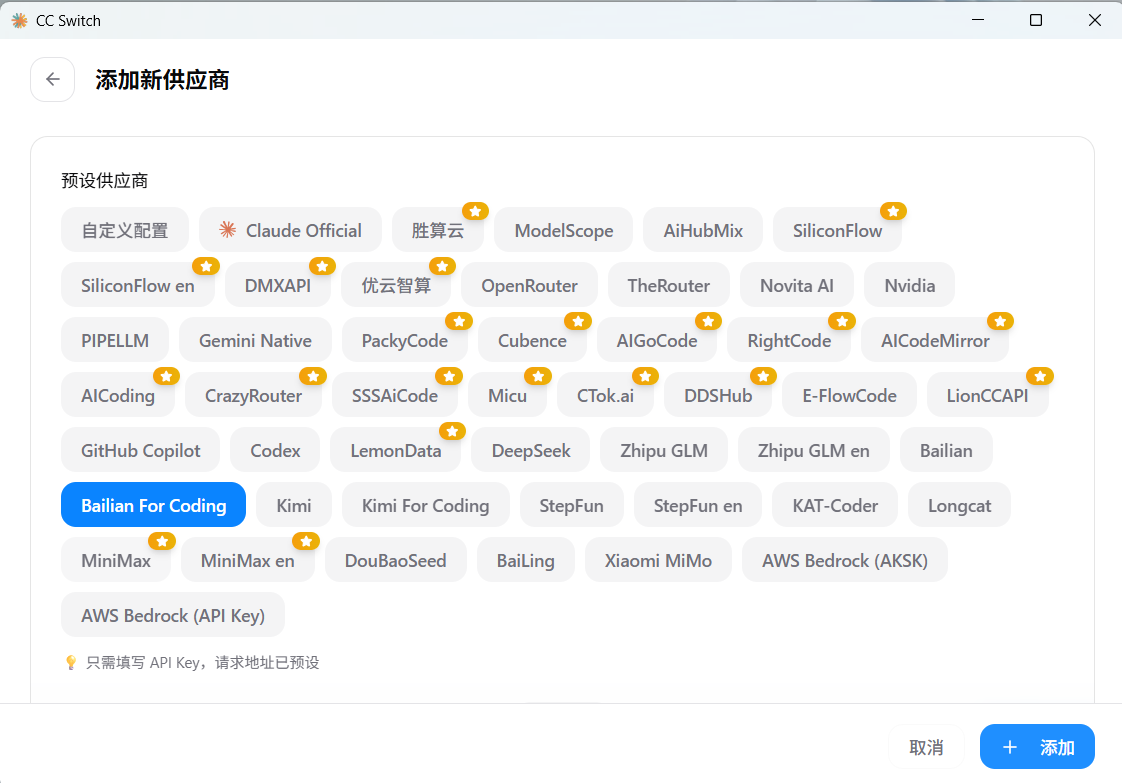Click the highlighted Bailian For Coding preset
1122x783 pixels.
click(x=153, y=505)
